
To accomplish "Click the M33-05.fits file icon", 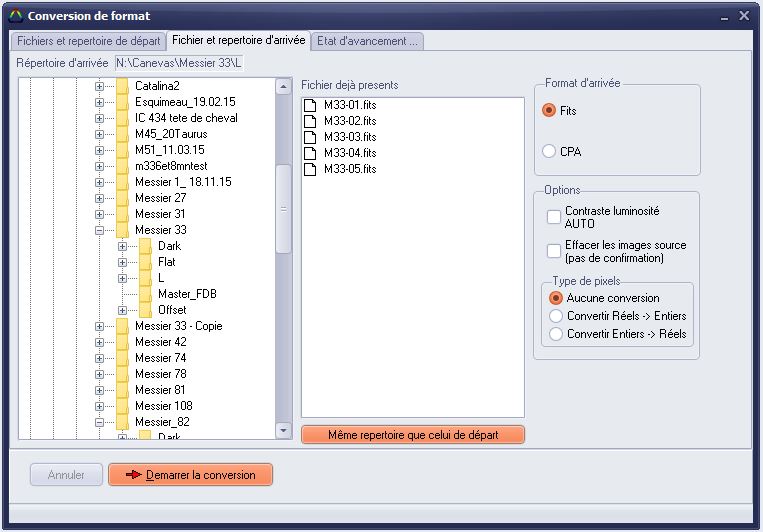I will pyautogui.click(x=311, y=169).
